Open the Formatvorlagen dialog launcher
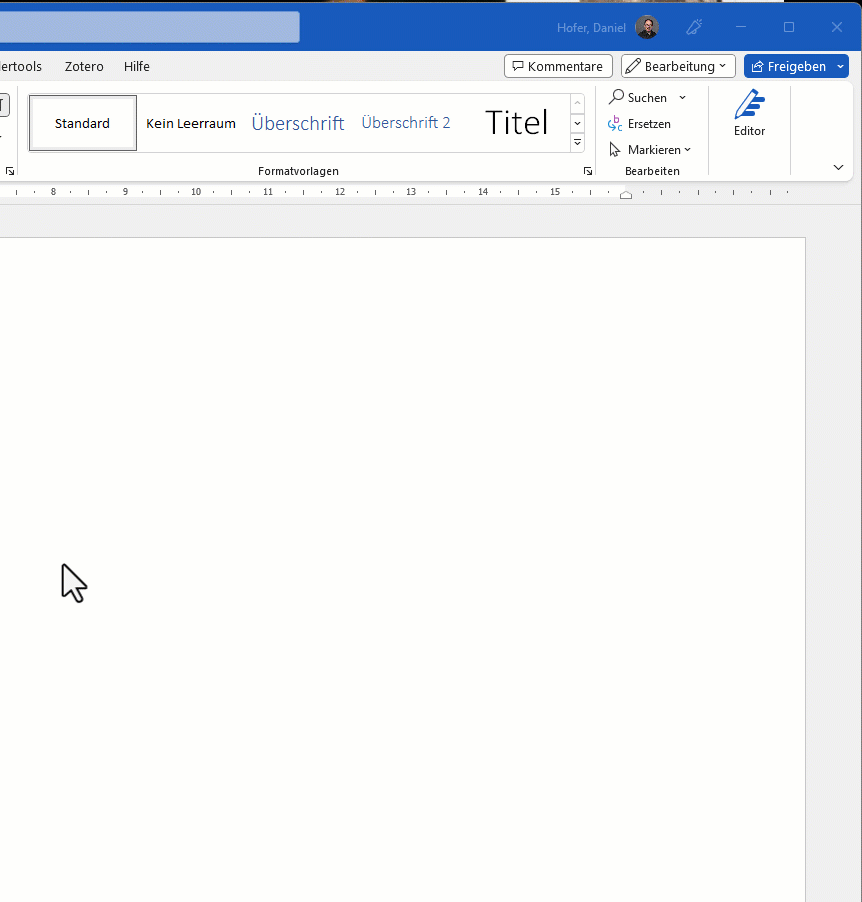The image size is (862, 902). coord(588,171)
